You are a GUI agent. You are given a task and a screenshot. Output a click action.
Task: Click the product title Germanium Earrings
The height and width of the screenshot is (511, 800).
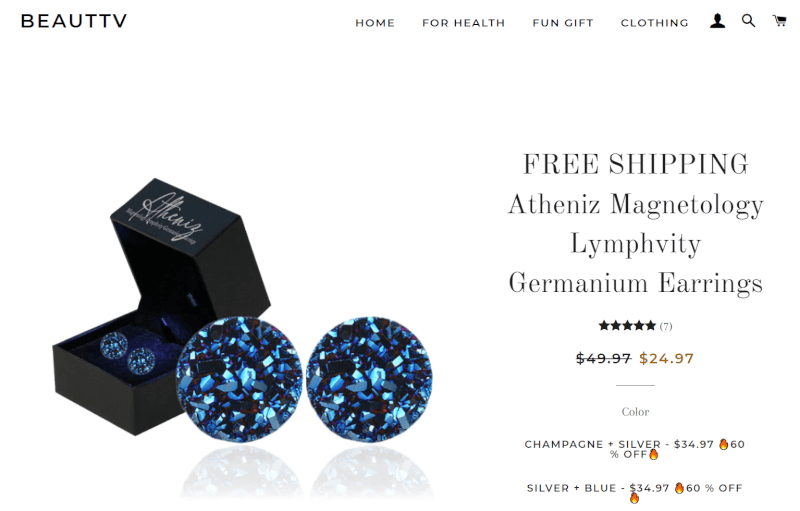click(635, 284)
